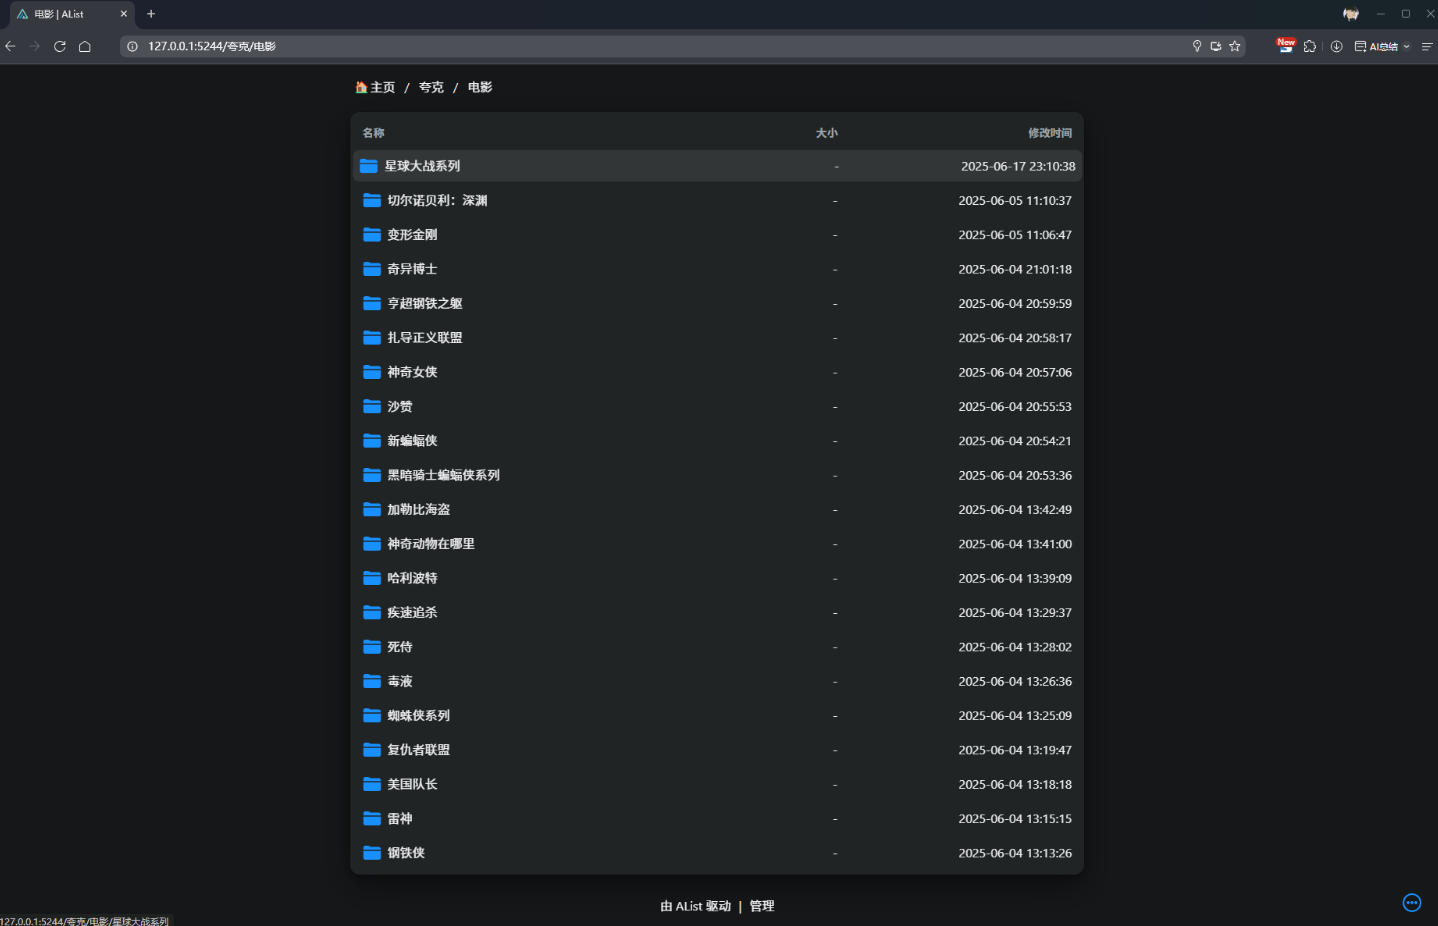The height and width of the screenshot is (926, 1438).
Task: Open the 沙赞 folder
Action: [x=717, y=406]
